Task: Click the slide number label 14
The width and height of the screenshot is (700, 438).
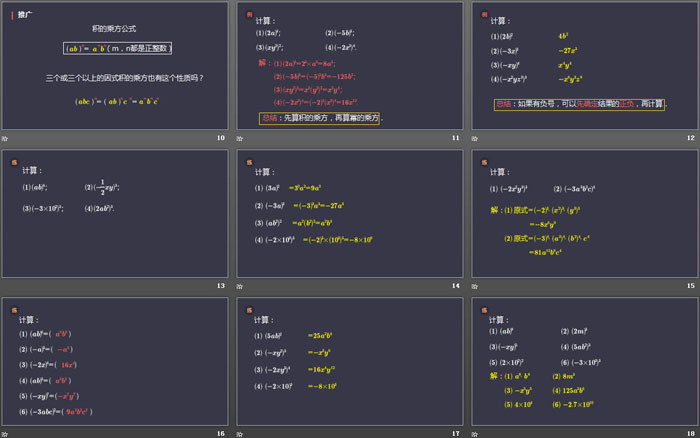Action: click(455, 286)
